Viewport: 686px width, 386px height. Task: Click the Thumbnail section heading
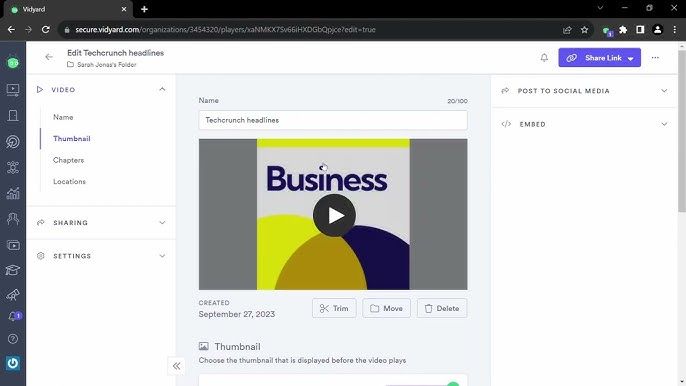[238, 347]
